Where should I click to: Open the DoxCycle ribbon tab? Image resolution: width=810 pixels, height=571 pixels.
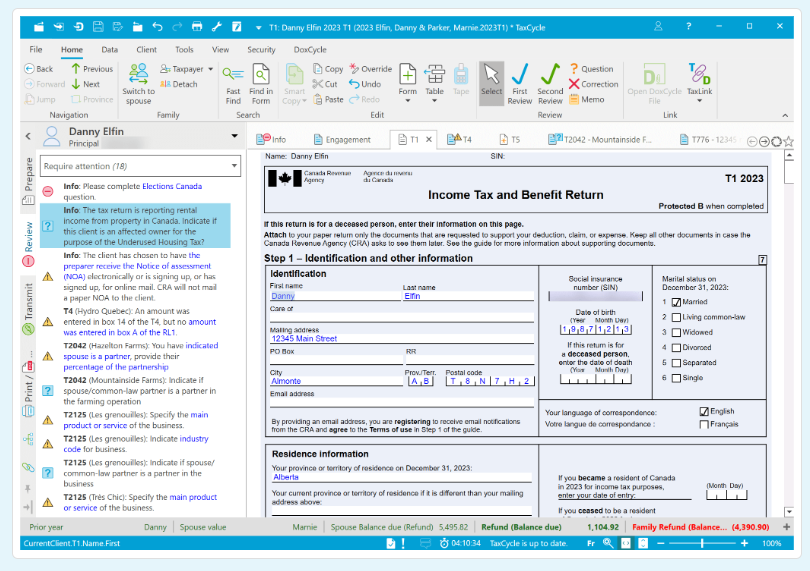point(310,50)
